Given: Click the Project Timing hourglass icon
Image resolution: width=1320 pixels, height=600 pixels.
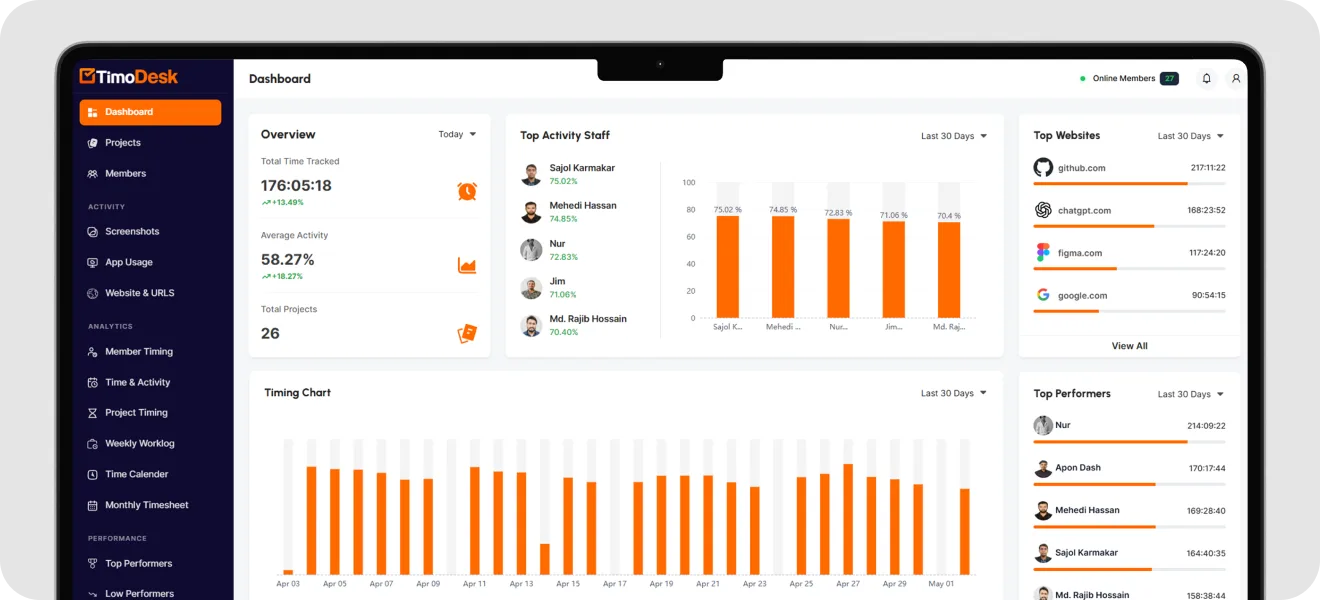Looking at the screenshot, I should click(x=92, y=413).
